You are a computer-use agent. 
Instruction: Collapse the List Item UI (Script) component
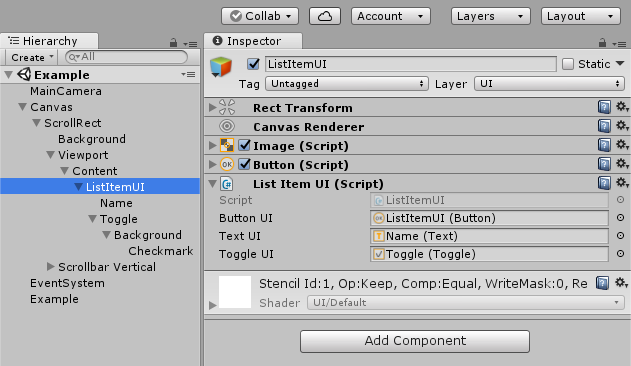tap(212, 184)
